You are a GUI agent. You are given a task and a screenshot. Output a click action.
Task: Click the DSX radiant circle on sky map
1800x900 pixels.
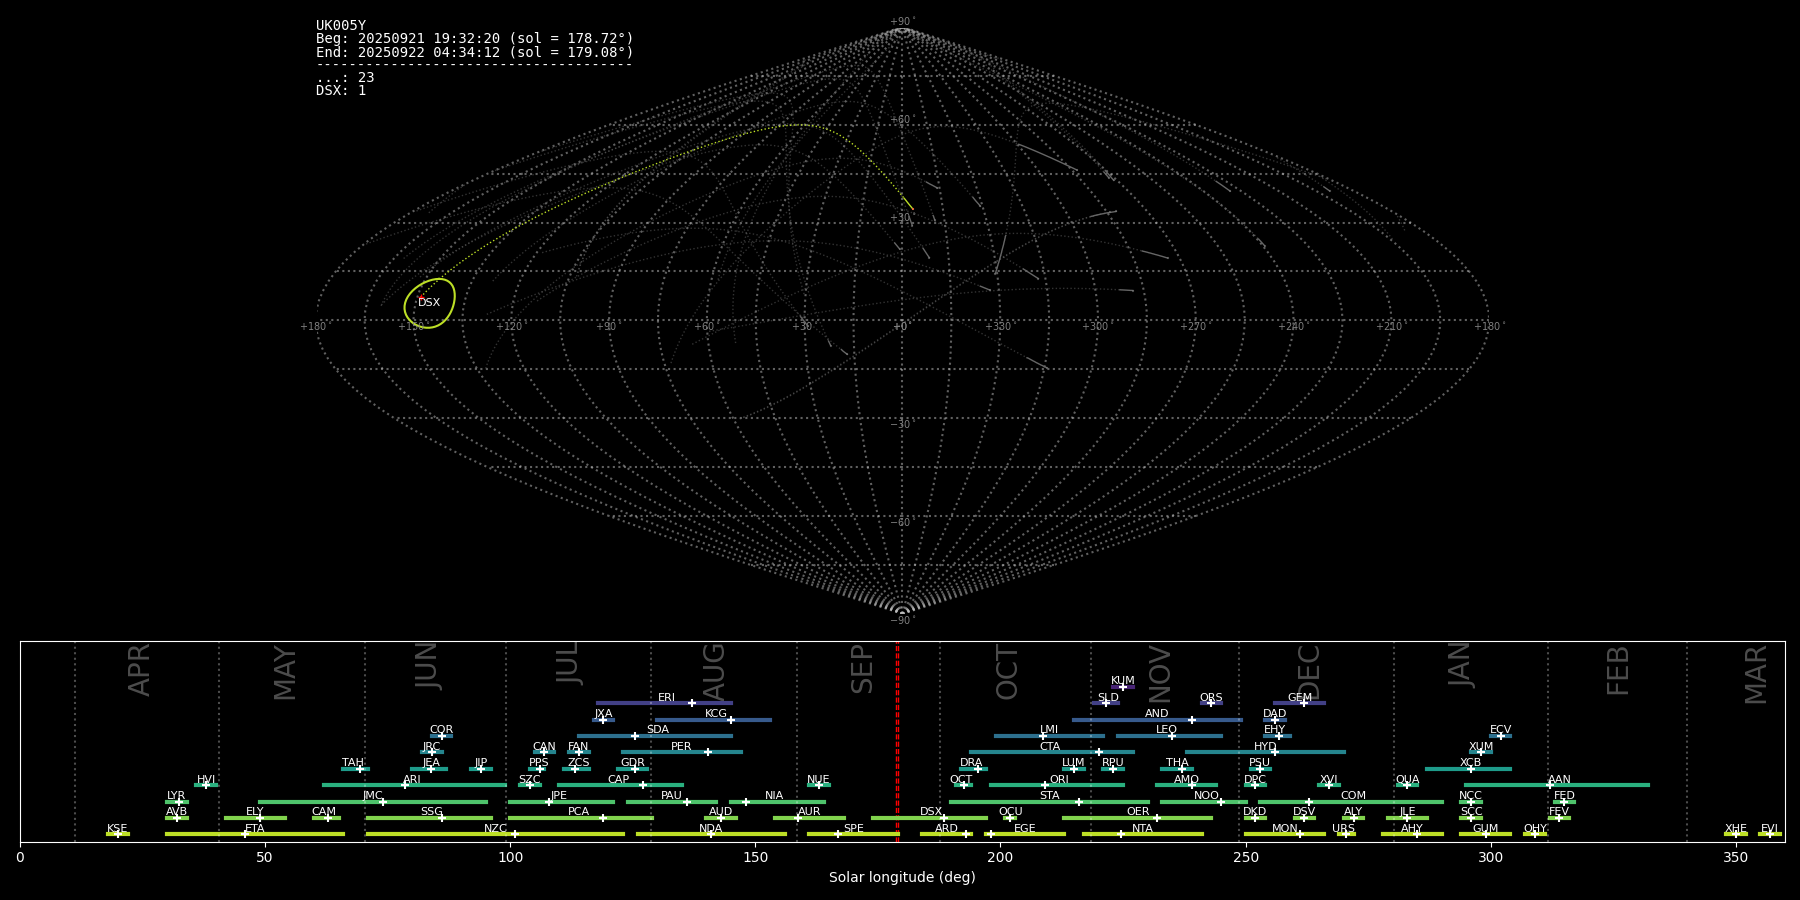430,302
